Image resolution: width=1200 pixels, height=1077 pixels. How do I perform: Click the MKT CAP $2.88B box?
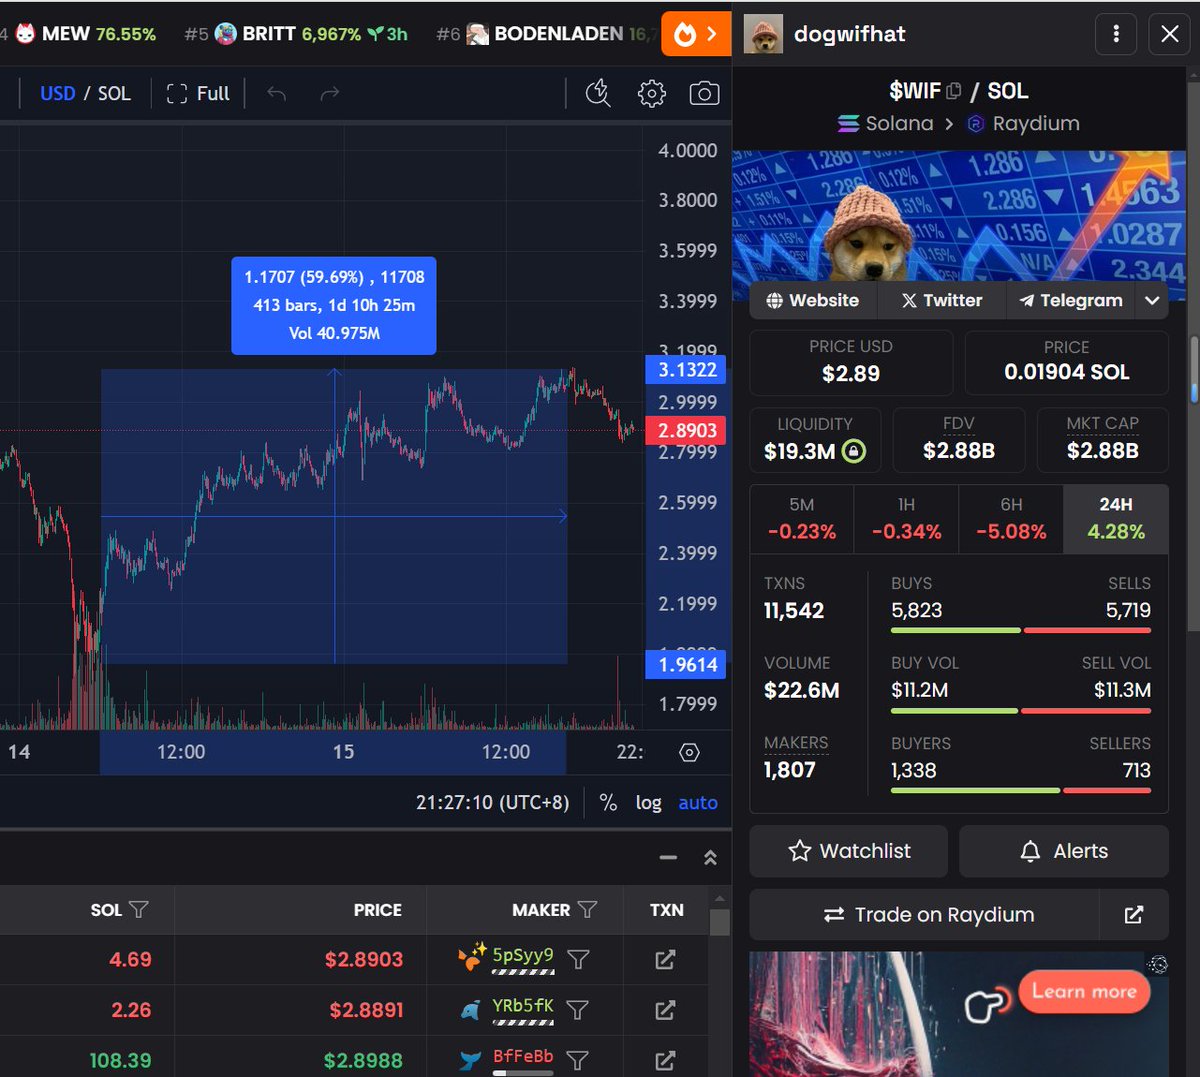(x=1102, y=439)
